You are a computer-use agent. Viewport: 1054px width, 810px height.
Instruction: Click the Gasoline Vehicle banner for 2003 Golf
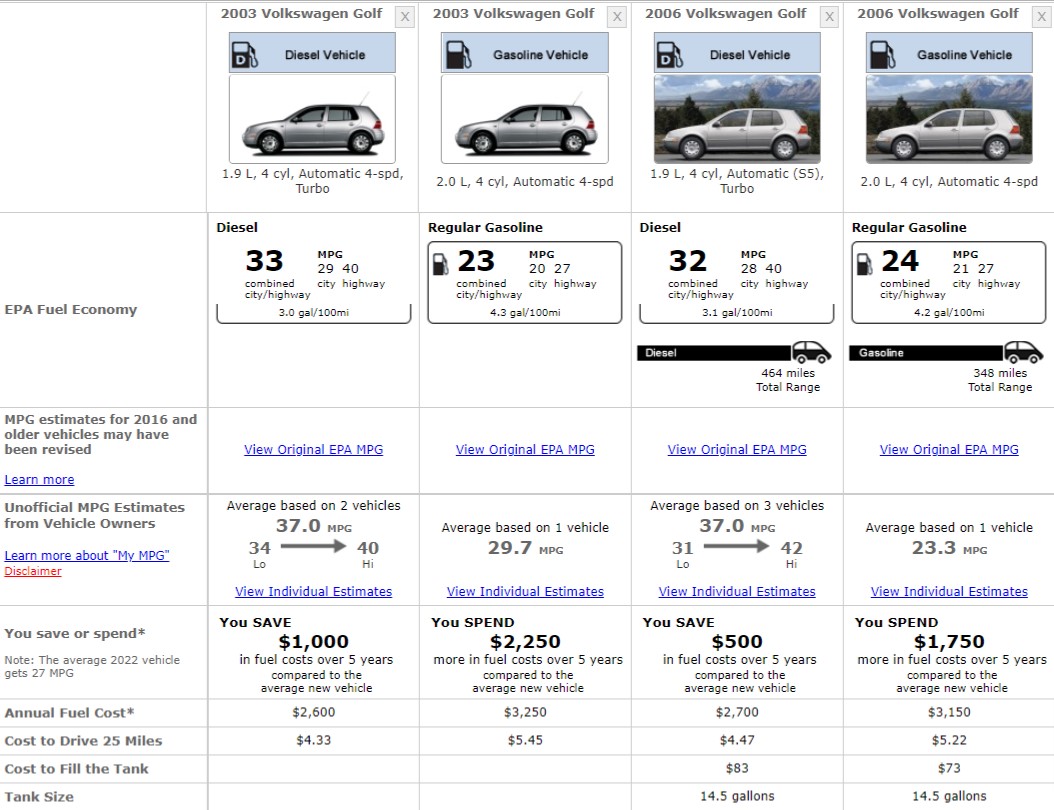pyautogui.click(x=525, y=53)
